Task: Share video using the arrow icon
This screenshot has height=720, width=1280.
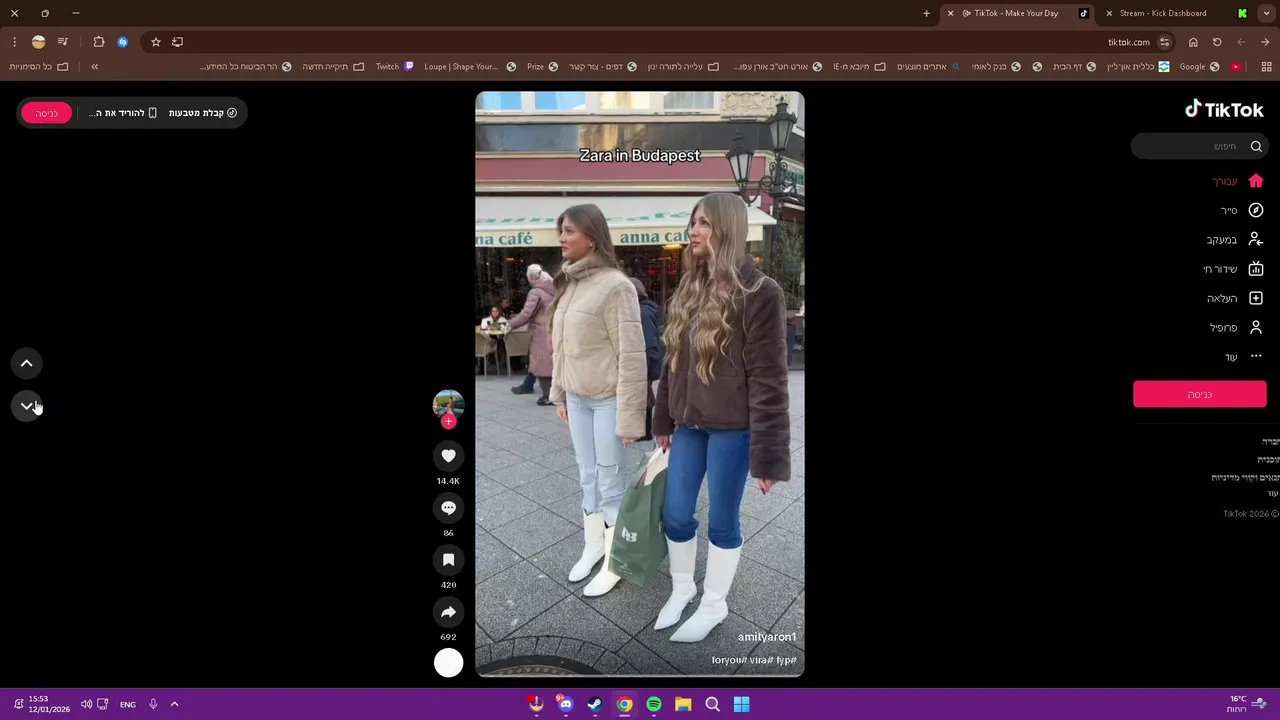Action: (448, 612)
